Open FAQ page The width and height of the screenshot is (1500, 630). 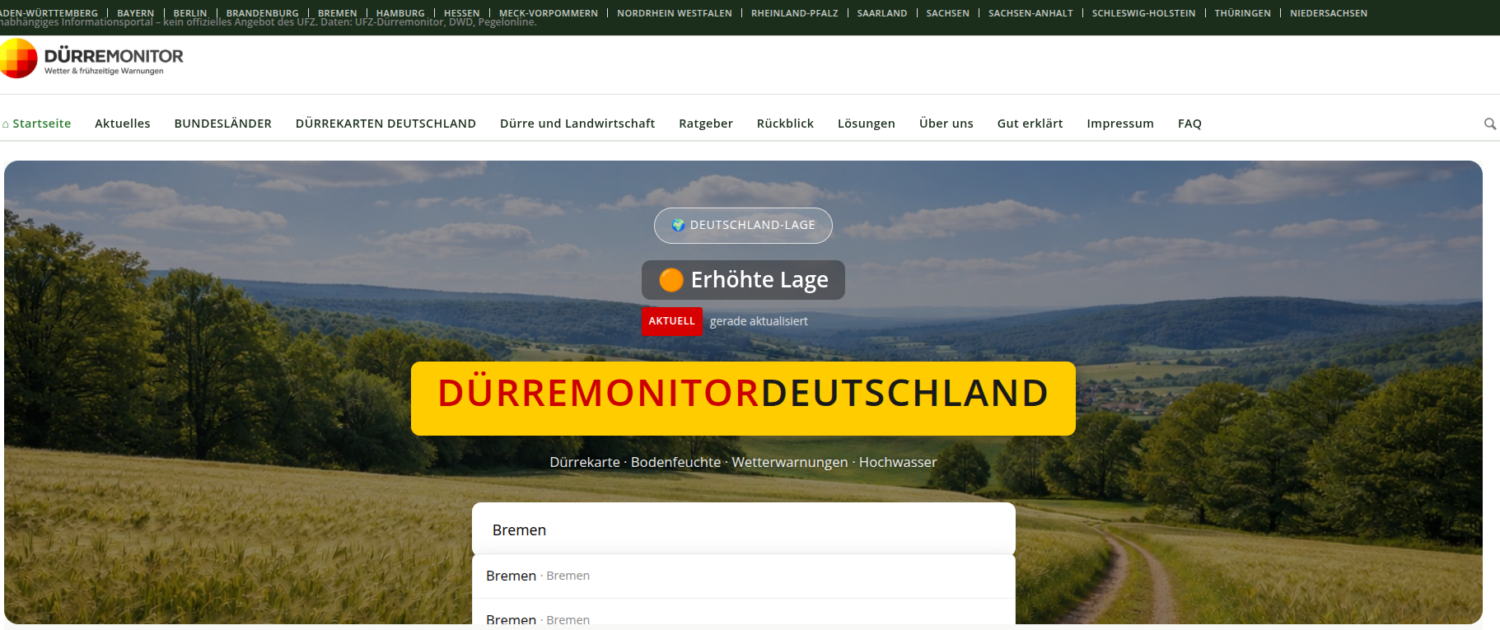(1189, 124)
